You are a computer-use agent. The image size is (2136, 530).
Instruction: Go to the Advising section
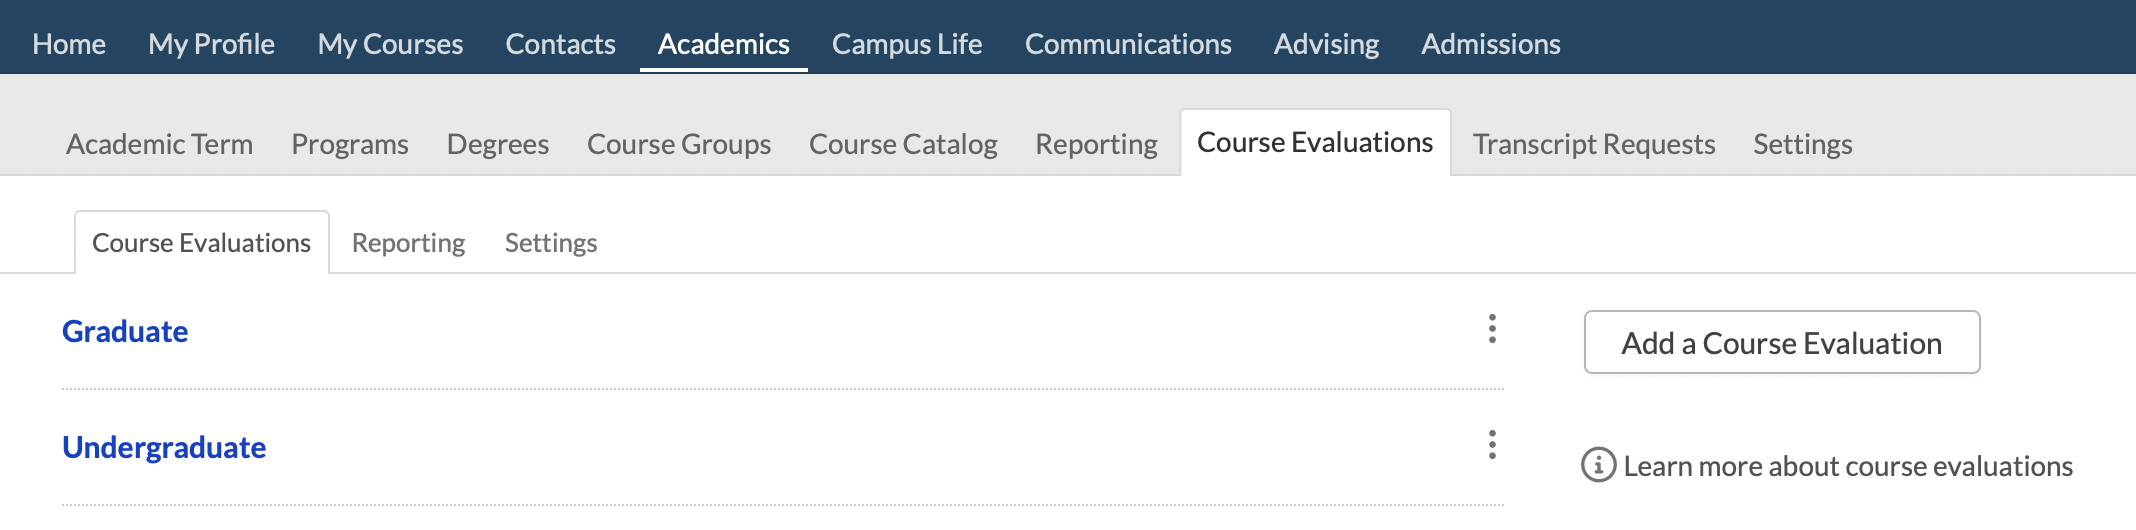click(x=1326, y=44)
